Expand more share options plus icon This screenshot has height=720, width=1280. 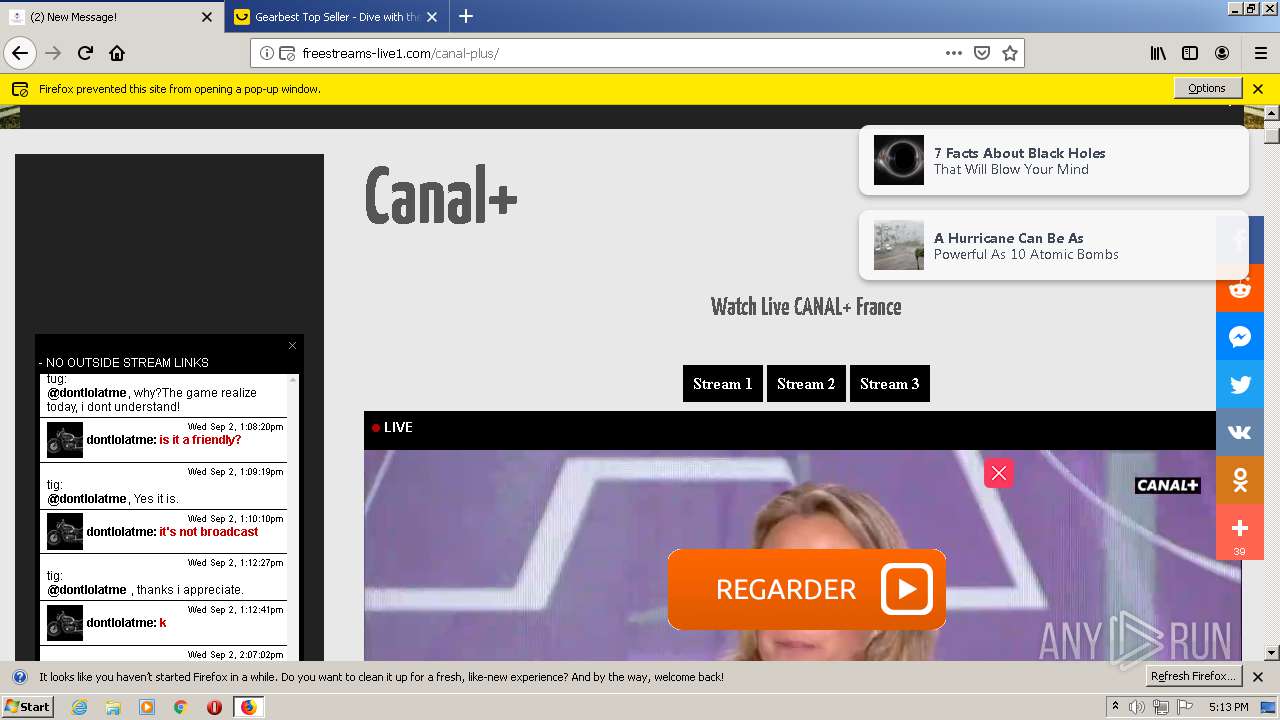(x=1240, y=531)
